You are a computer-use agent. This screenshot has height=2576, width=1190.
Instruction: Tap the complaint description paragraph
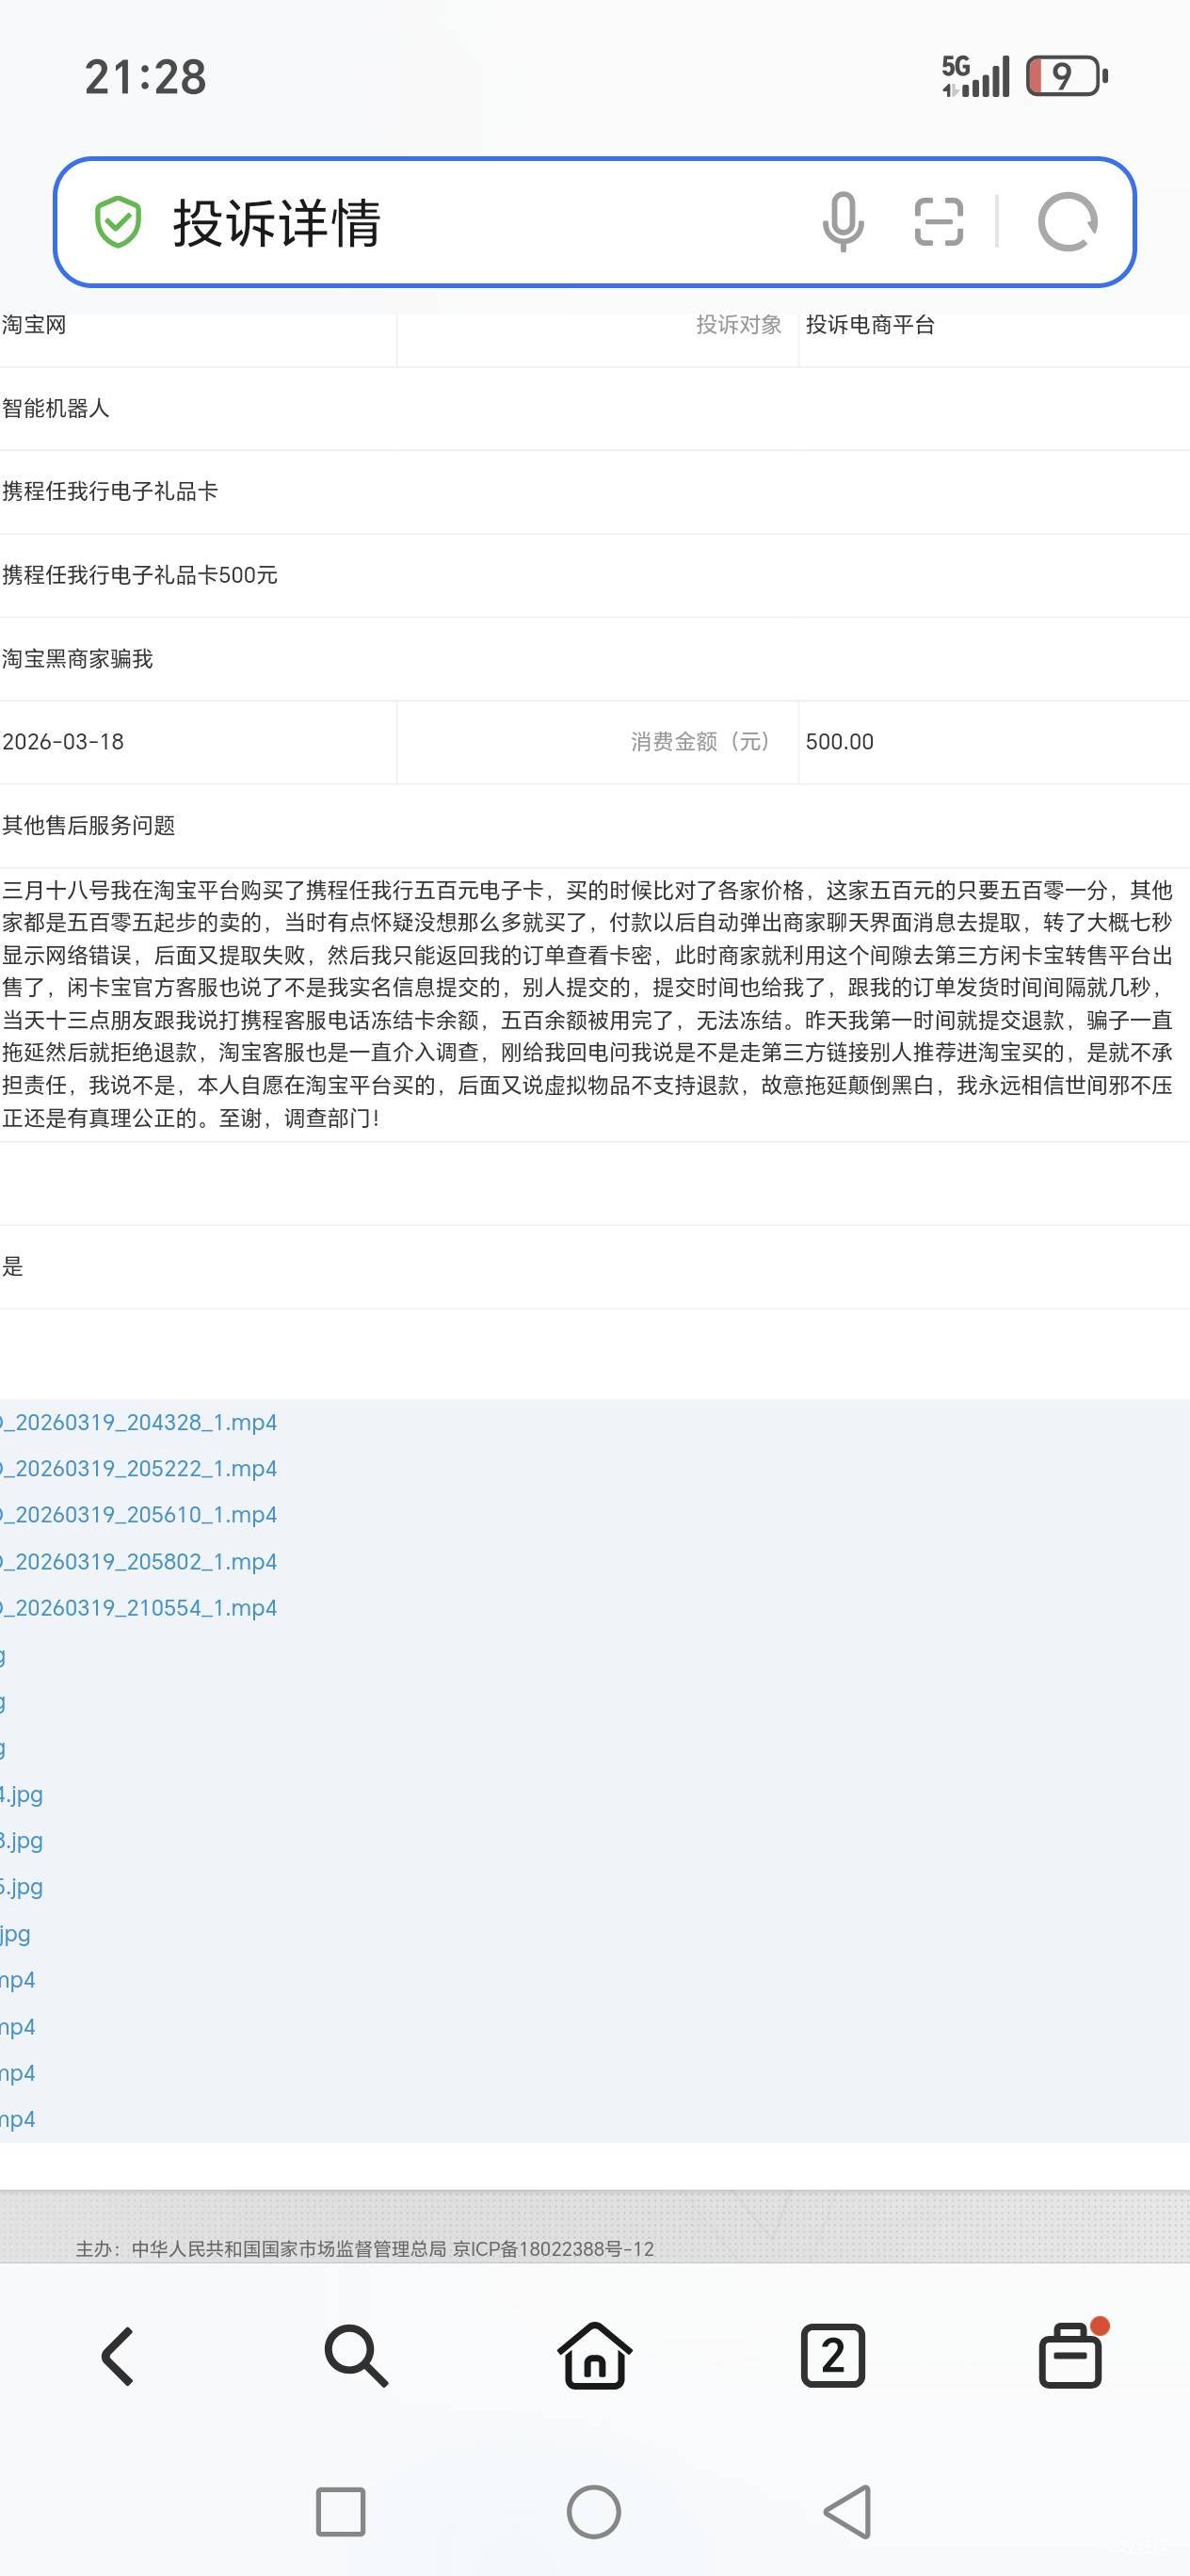587,1003
